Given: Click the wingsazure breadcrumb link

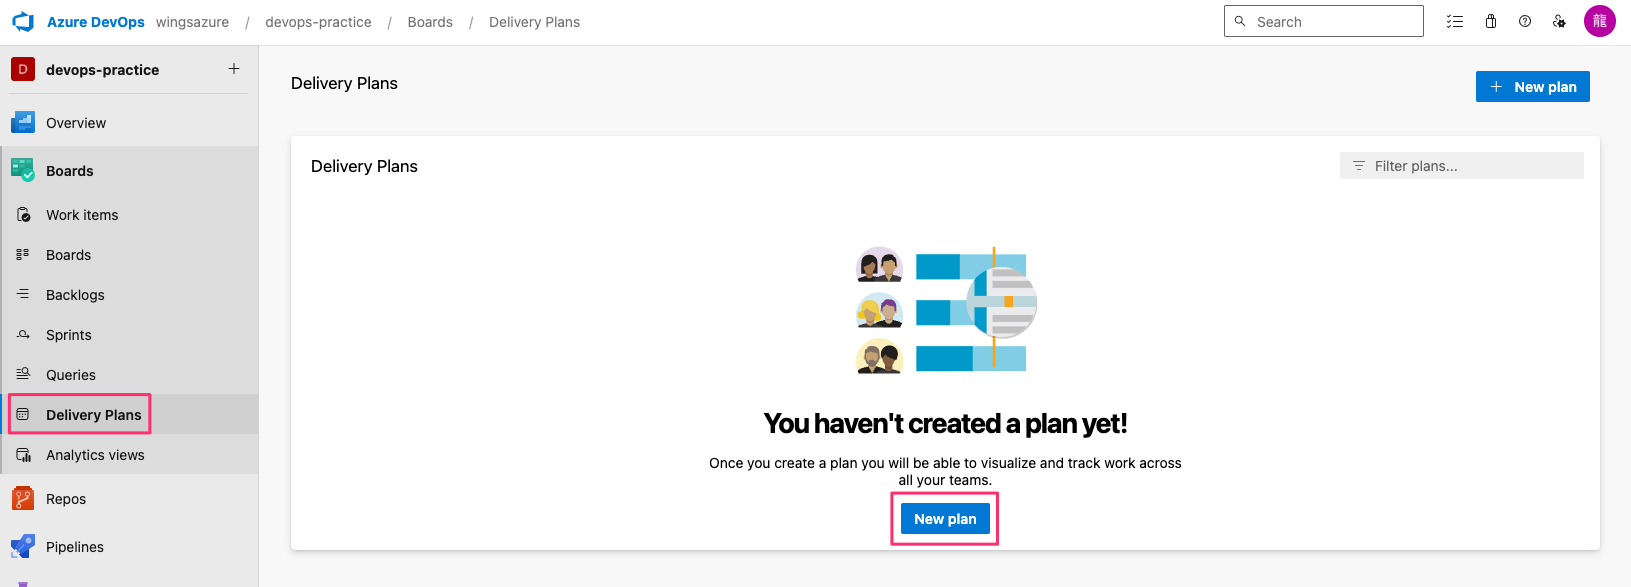Looking at the screenshot, I should pyautogui.click(x=192, y=22).
